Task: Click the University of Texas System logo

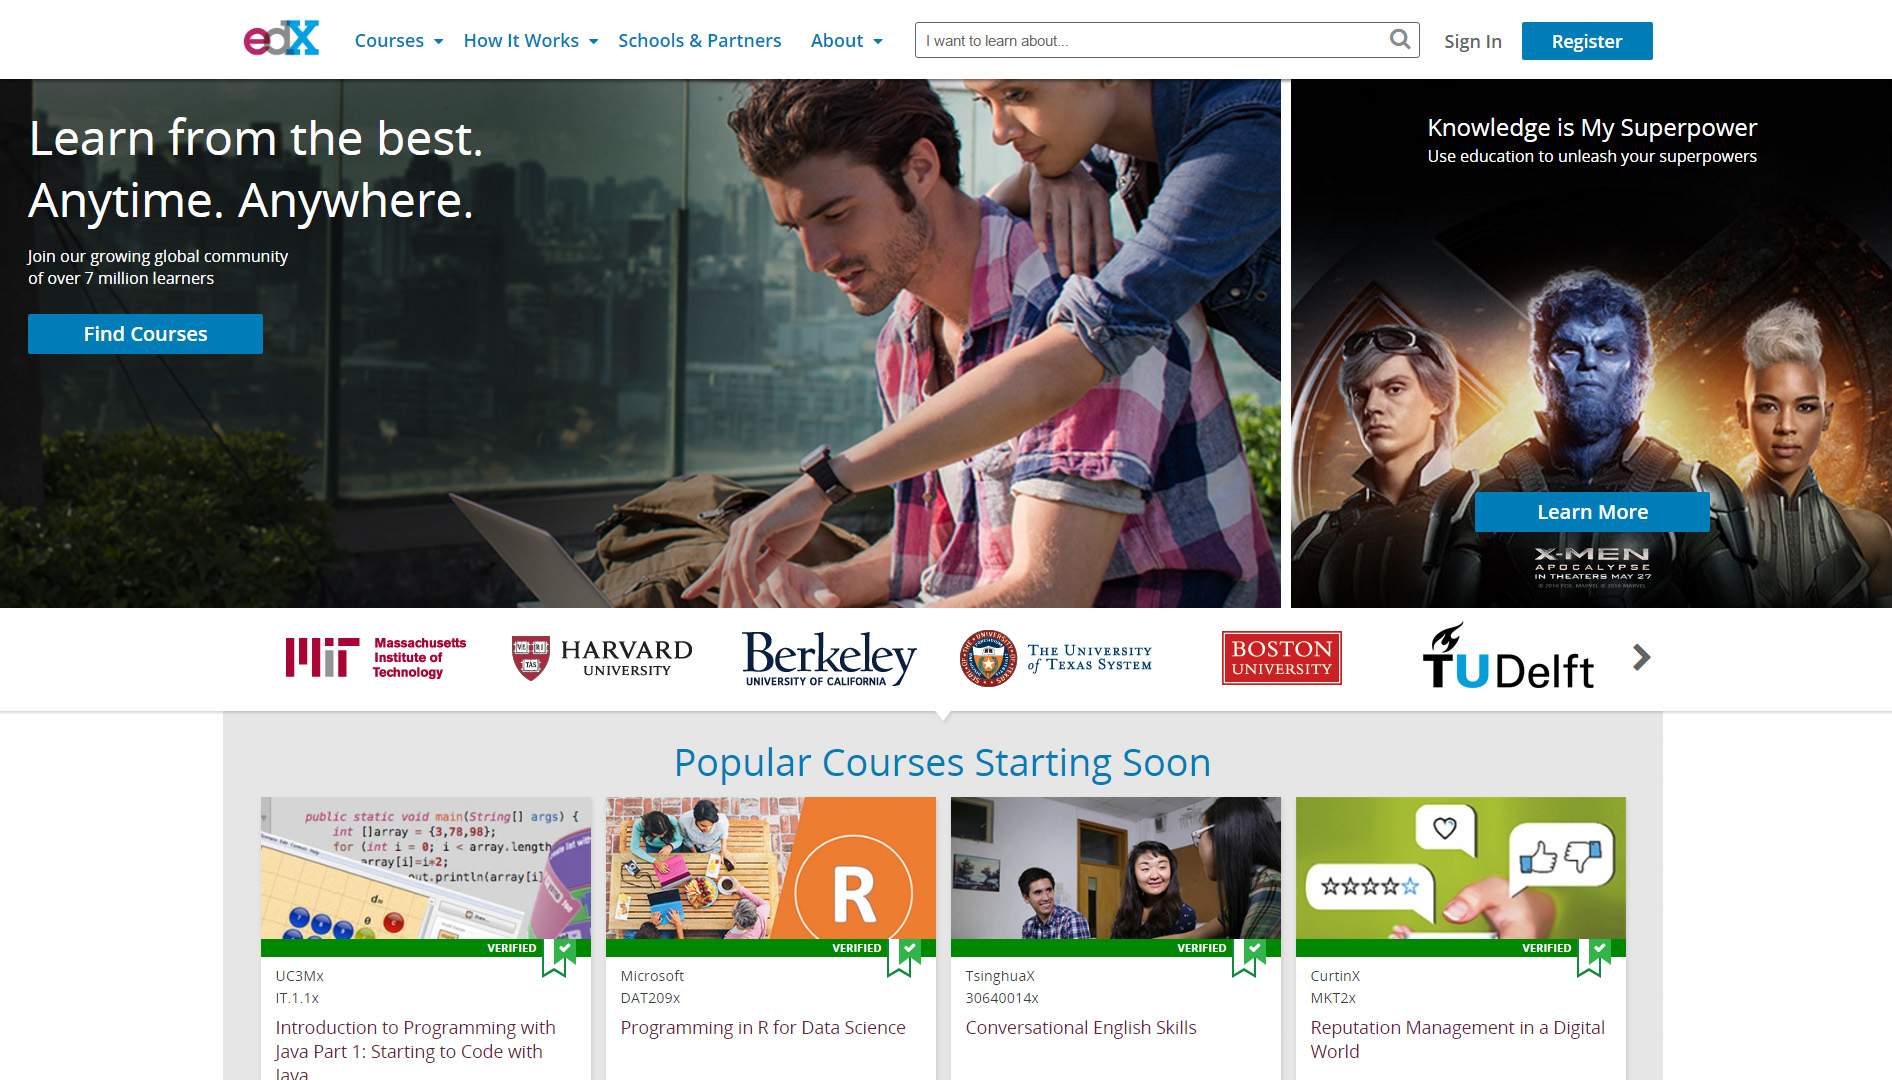Action: click(1056, 658)
